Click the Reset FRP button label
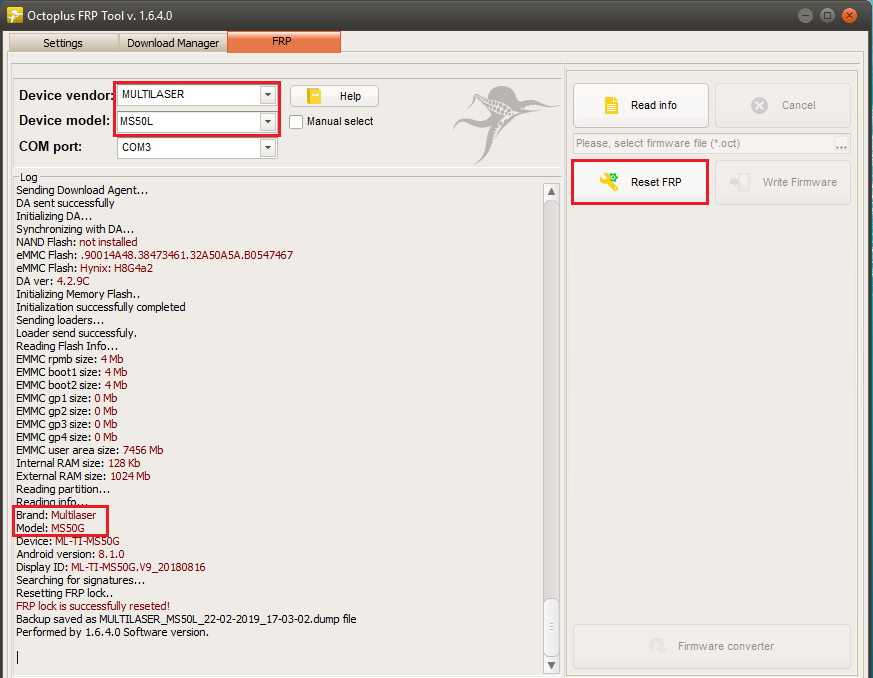Viewport: 873px width, 678px height. (656, 182)
